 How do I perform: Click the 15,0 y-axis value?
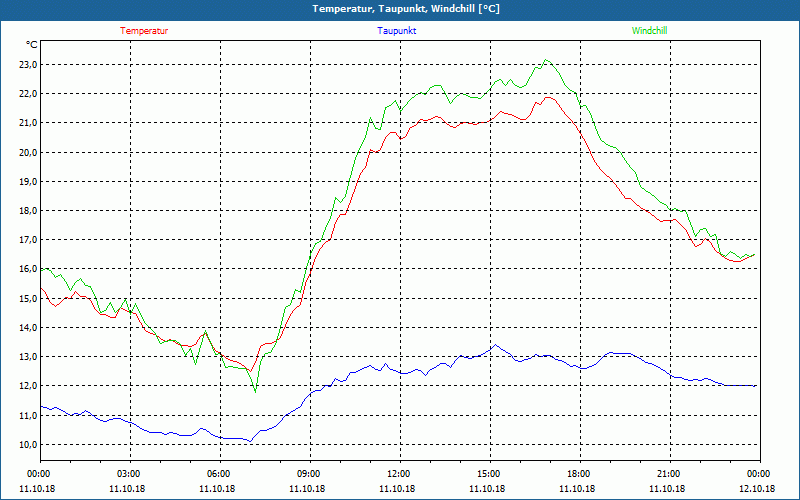29,298
